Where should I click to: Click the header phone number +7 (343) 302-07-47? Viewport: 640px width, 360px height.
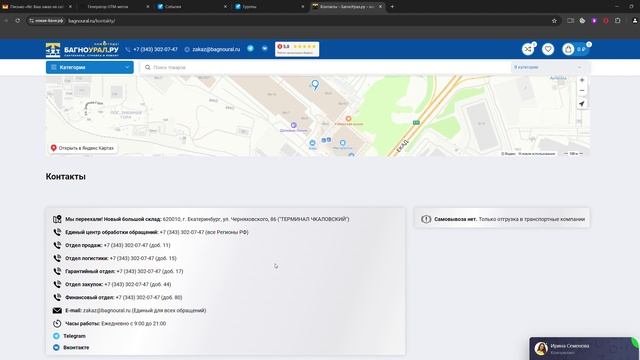155,49
